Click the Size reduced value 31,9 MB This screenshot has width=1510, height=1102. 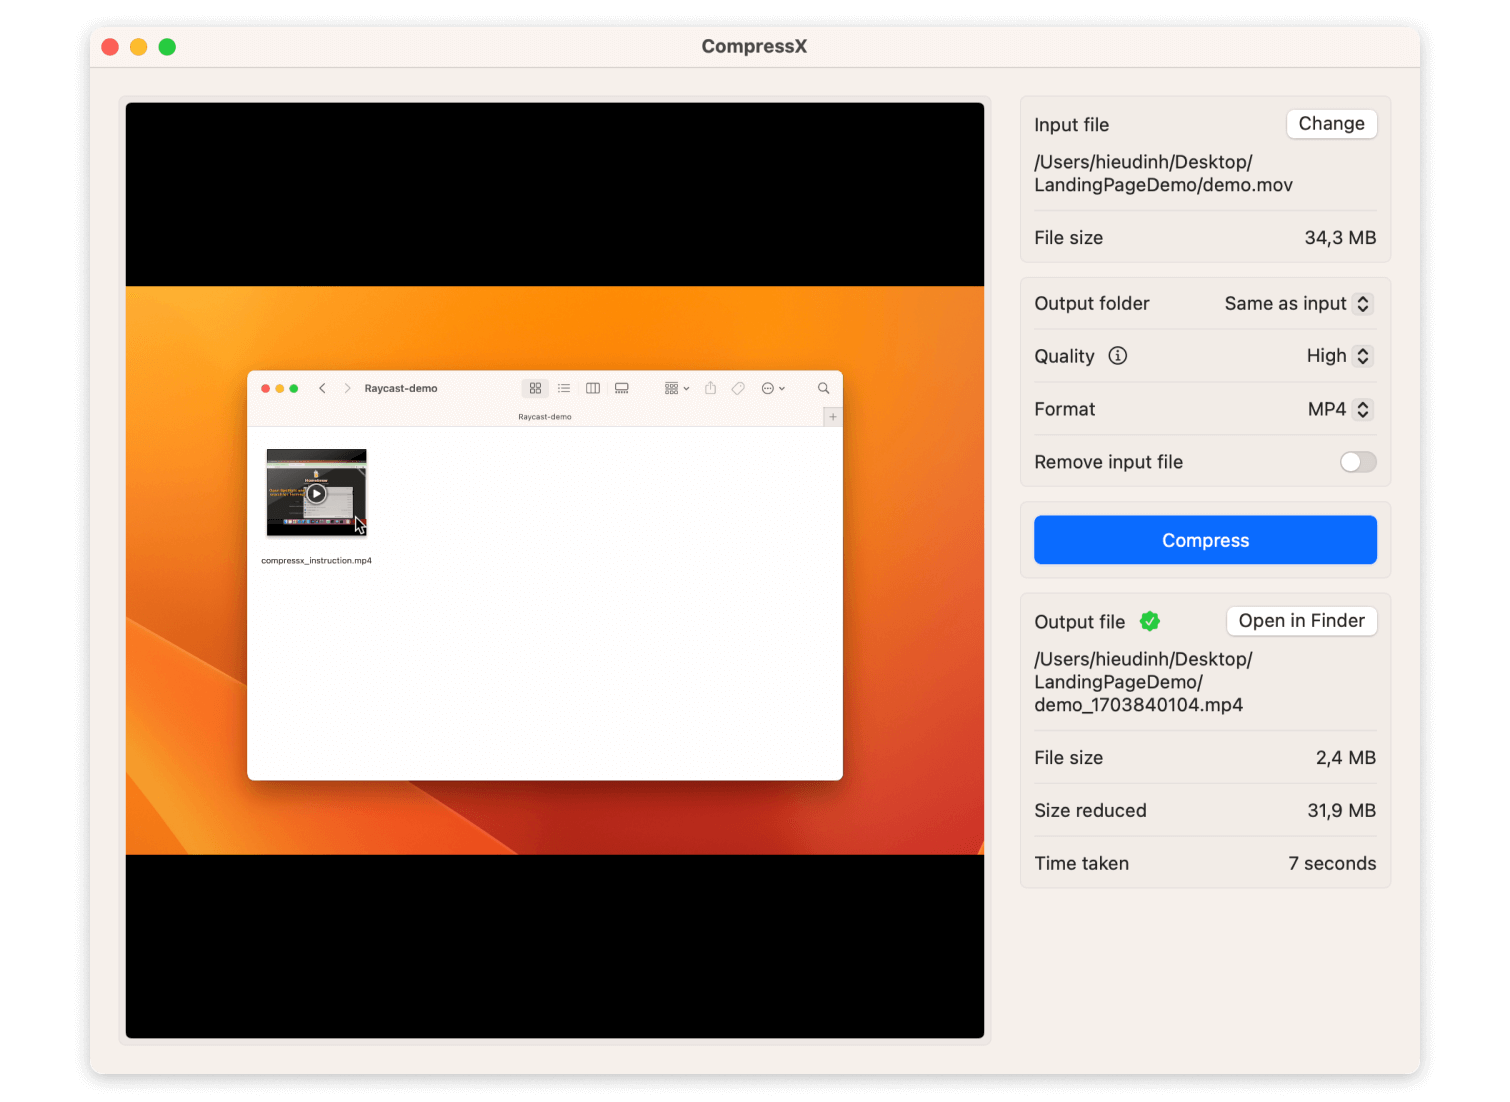pos(1341,811)
